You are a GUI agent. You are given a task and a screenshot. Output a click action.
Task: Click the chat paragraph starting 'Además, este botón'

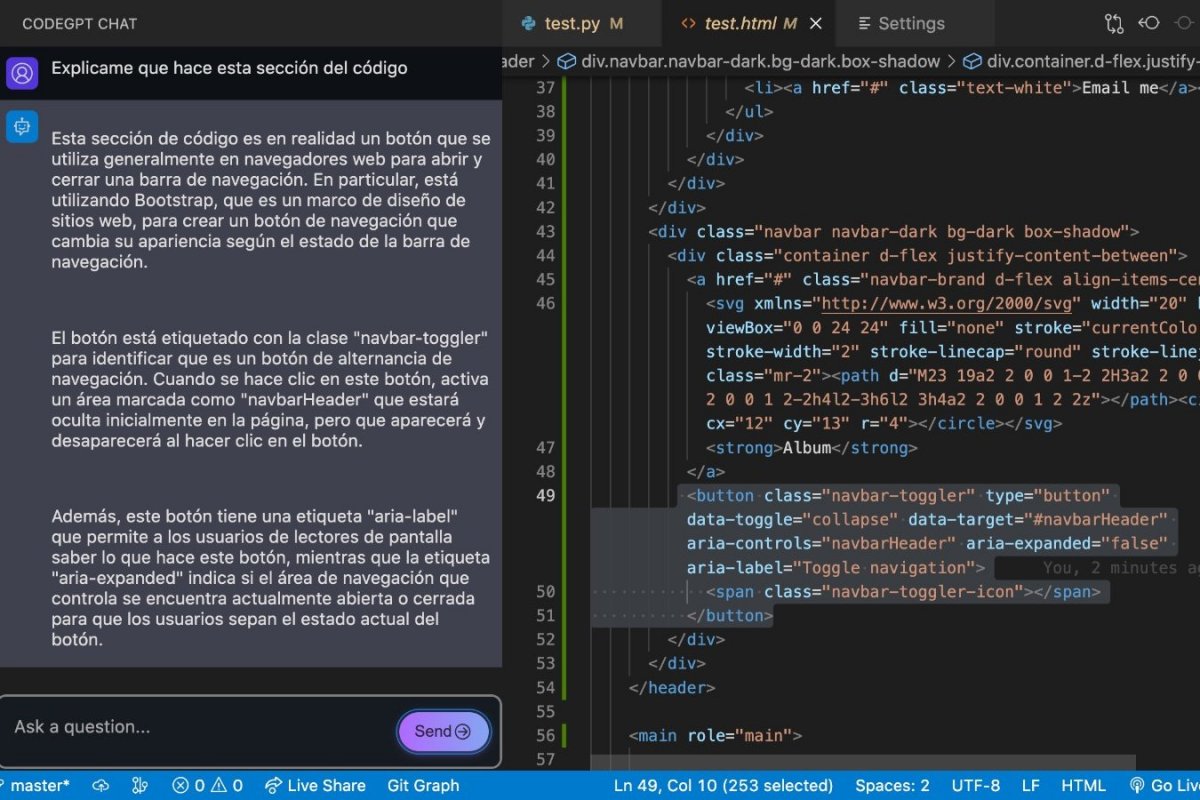(271, 577)
